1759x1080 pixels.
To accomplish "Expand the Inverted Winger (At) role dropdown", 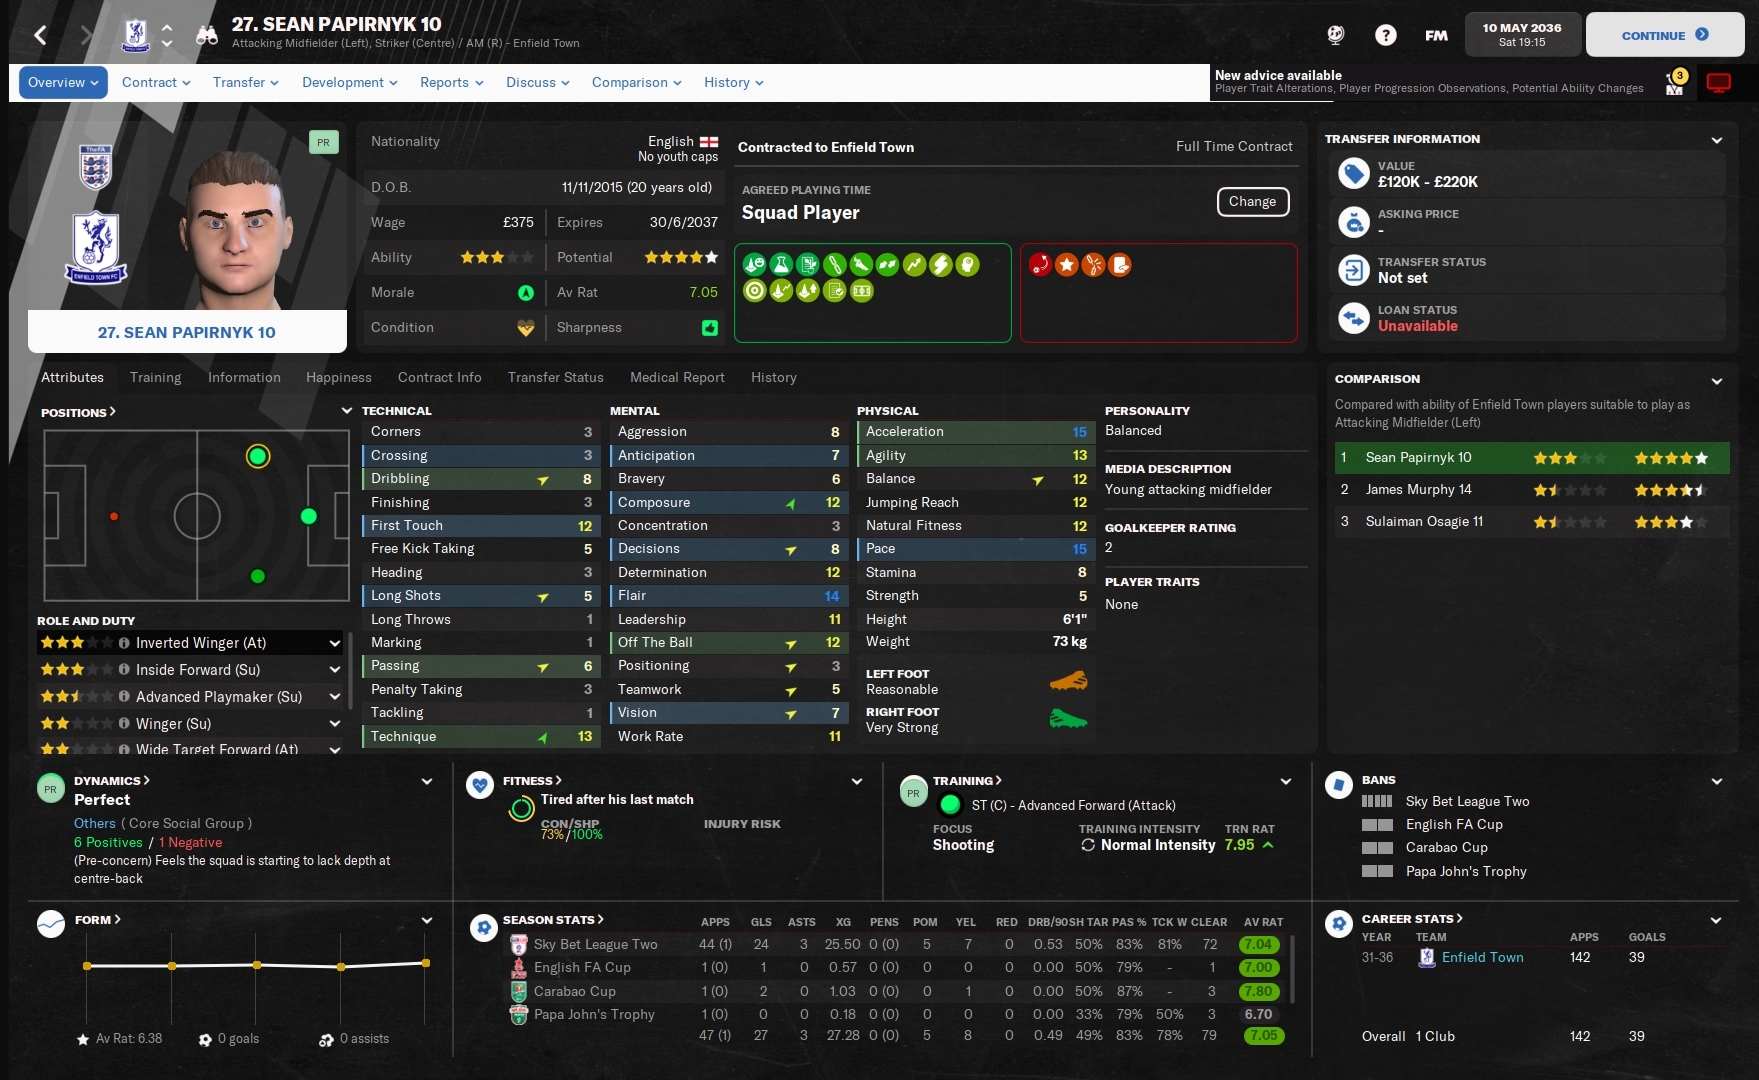I will tap(335, 643).
